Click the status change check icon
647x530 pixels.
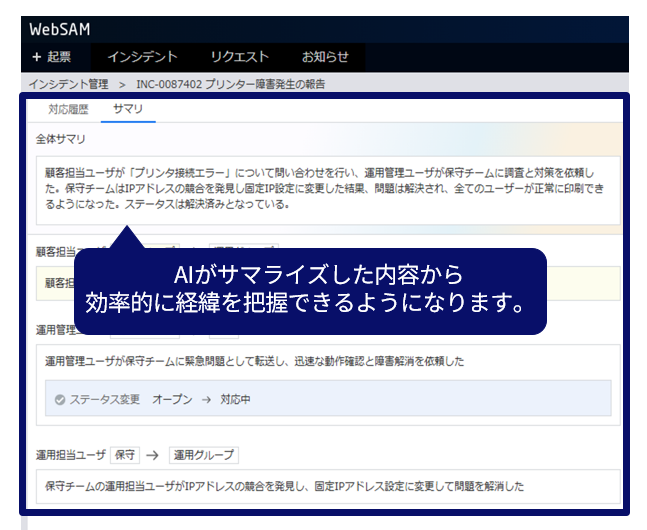click(60, 398)
